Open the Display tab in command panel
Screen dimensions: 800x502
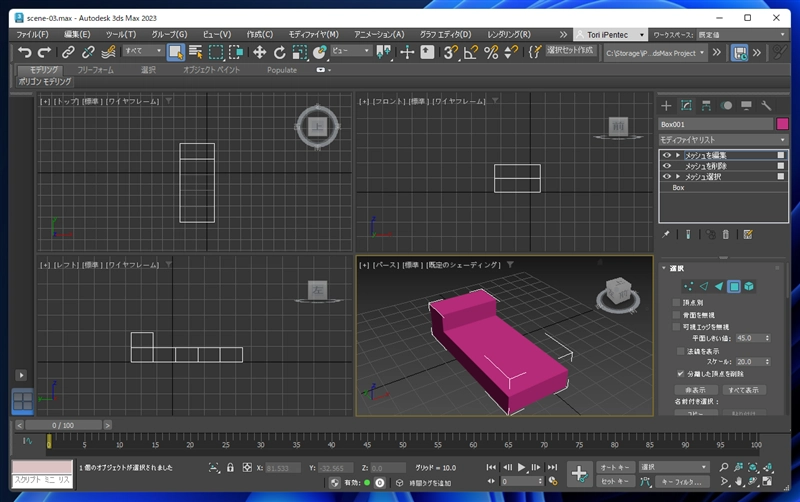746,106
